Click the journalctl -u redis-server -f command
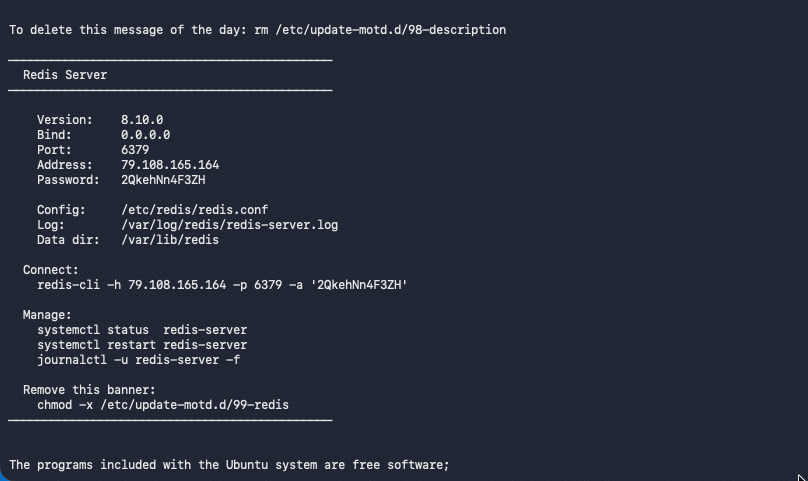808x481 pixels. (x=139, y=359)
